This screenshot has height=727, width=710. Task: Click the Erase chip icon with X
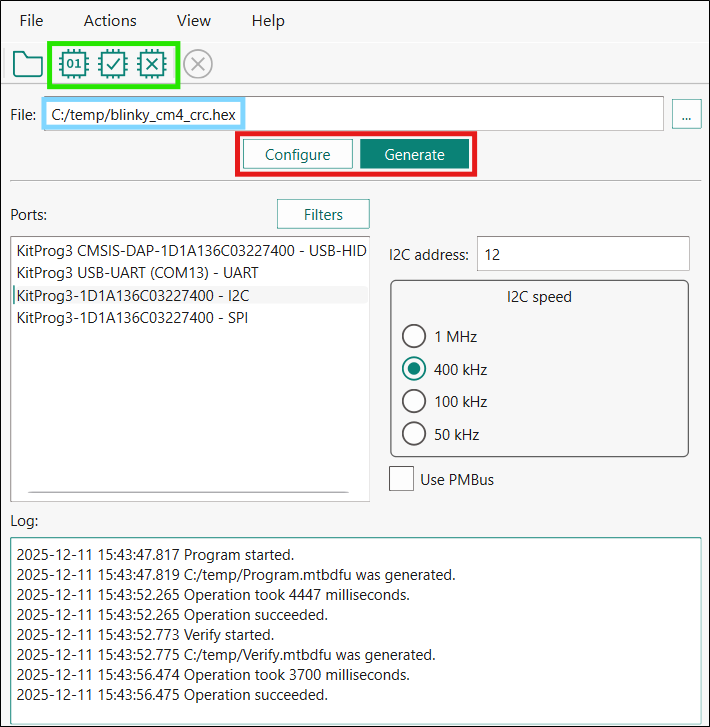[151, 65]
